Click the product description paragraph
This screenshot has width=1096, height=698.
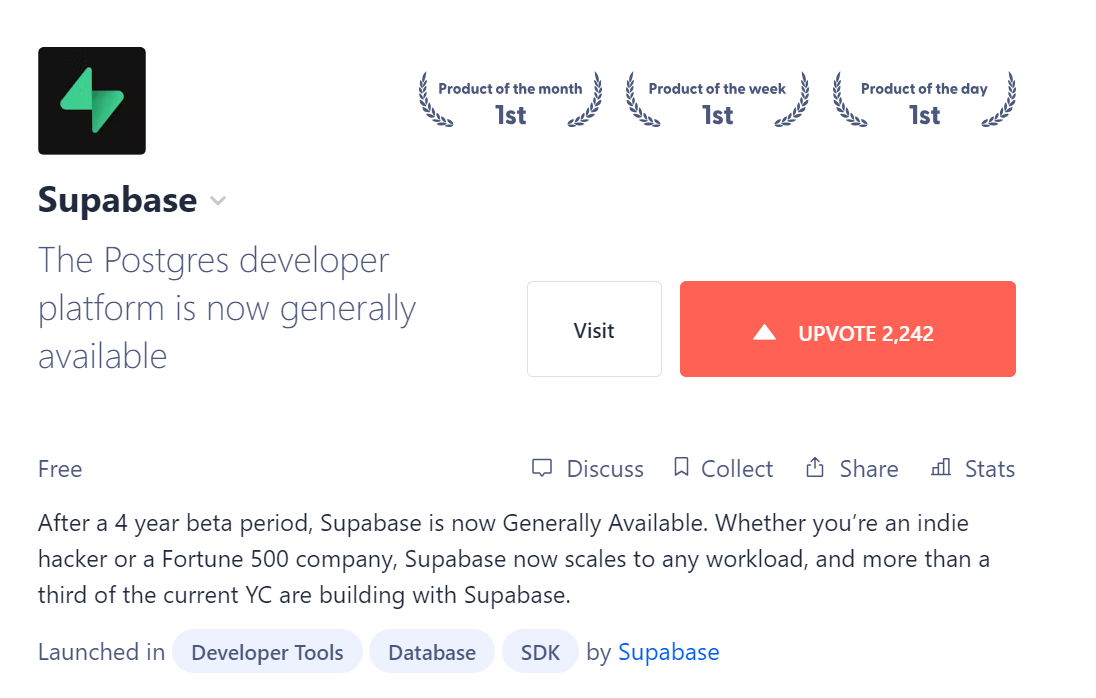pyautogui.click(x=513, y=559)
